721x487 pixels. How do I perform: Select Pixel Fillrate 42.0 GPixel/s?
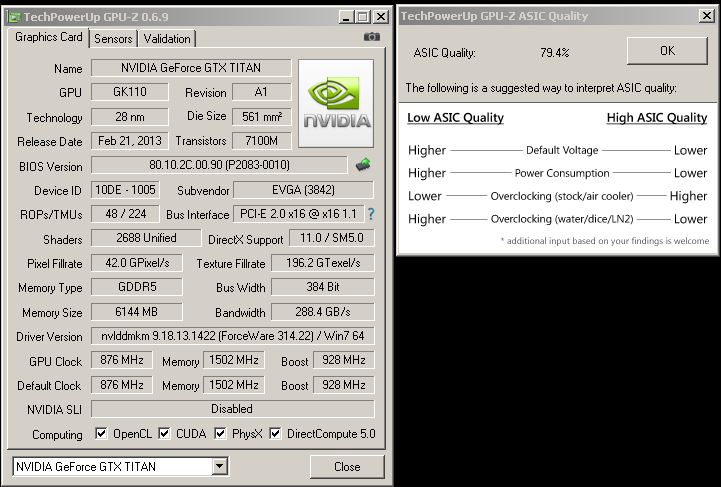click(137, 263)
